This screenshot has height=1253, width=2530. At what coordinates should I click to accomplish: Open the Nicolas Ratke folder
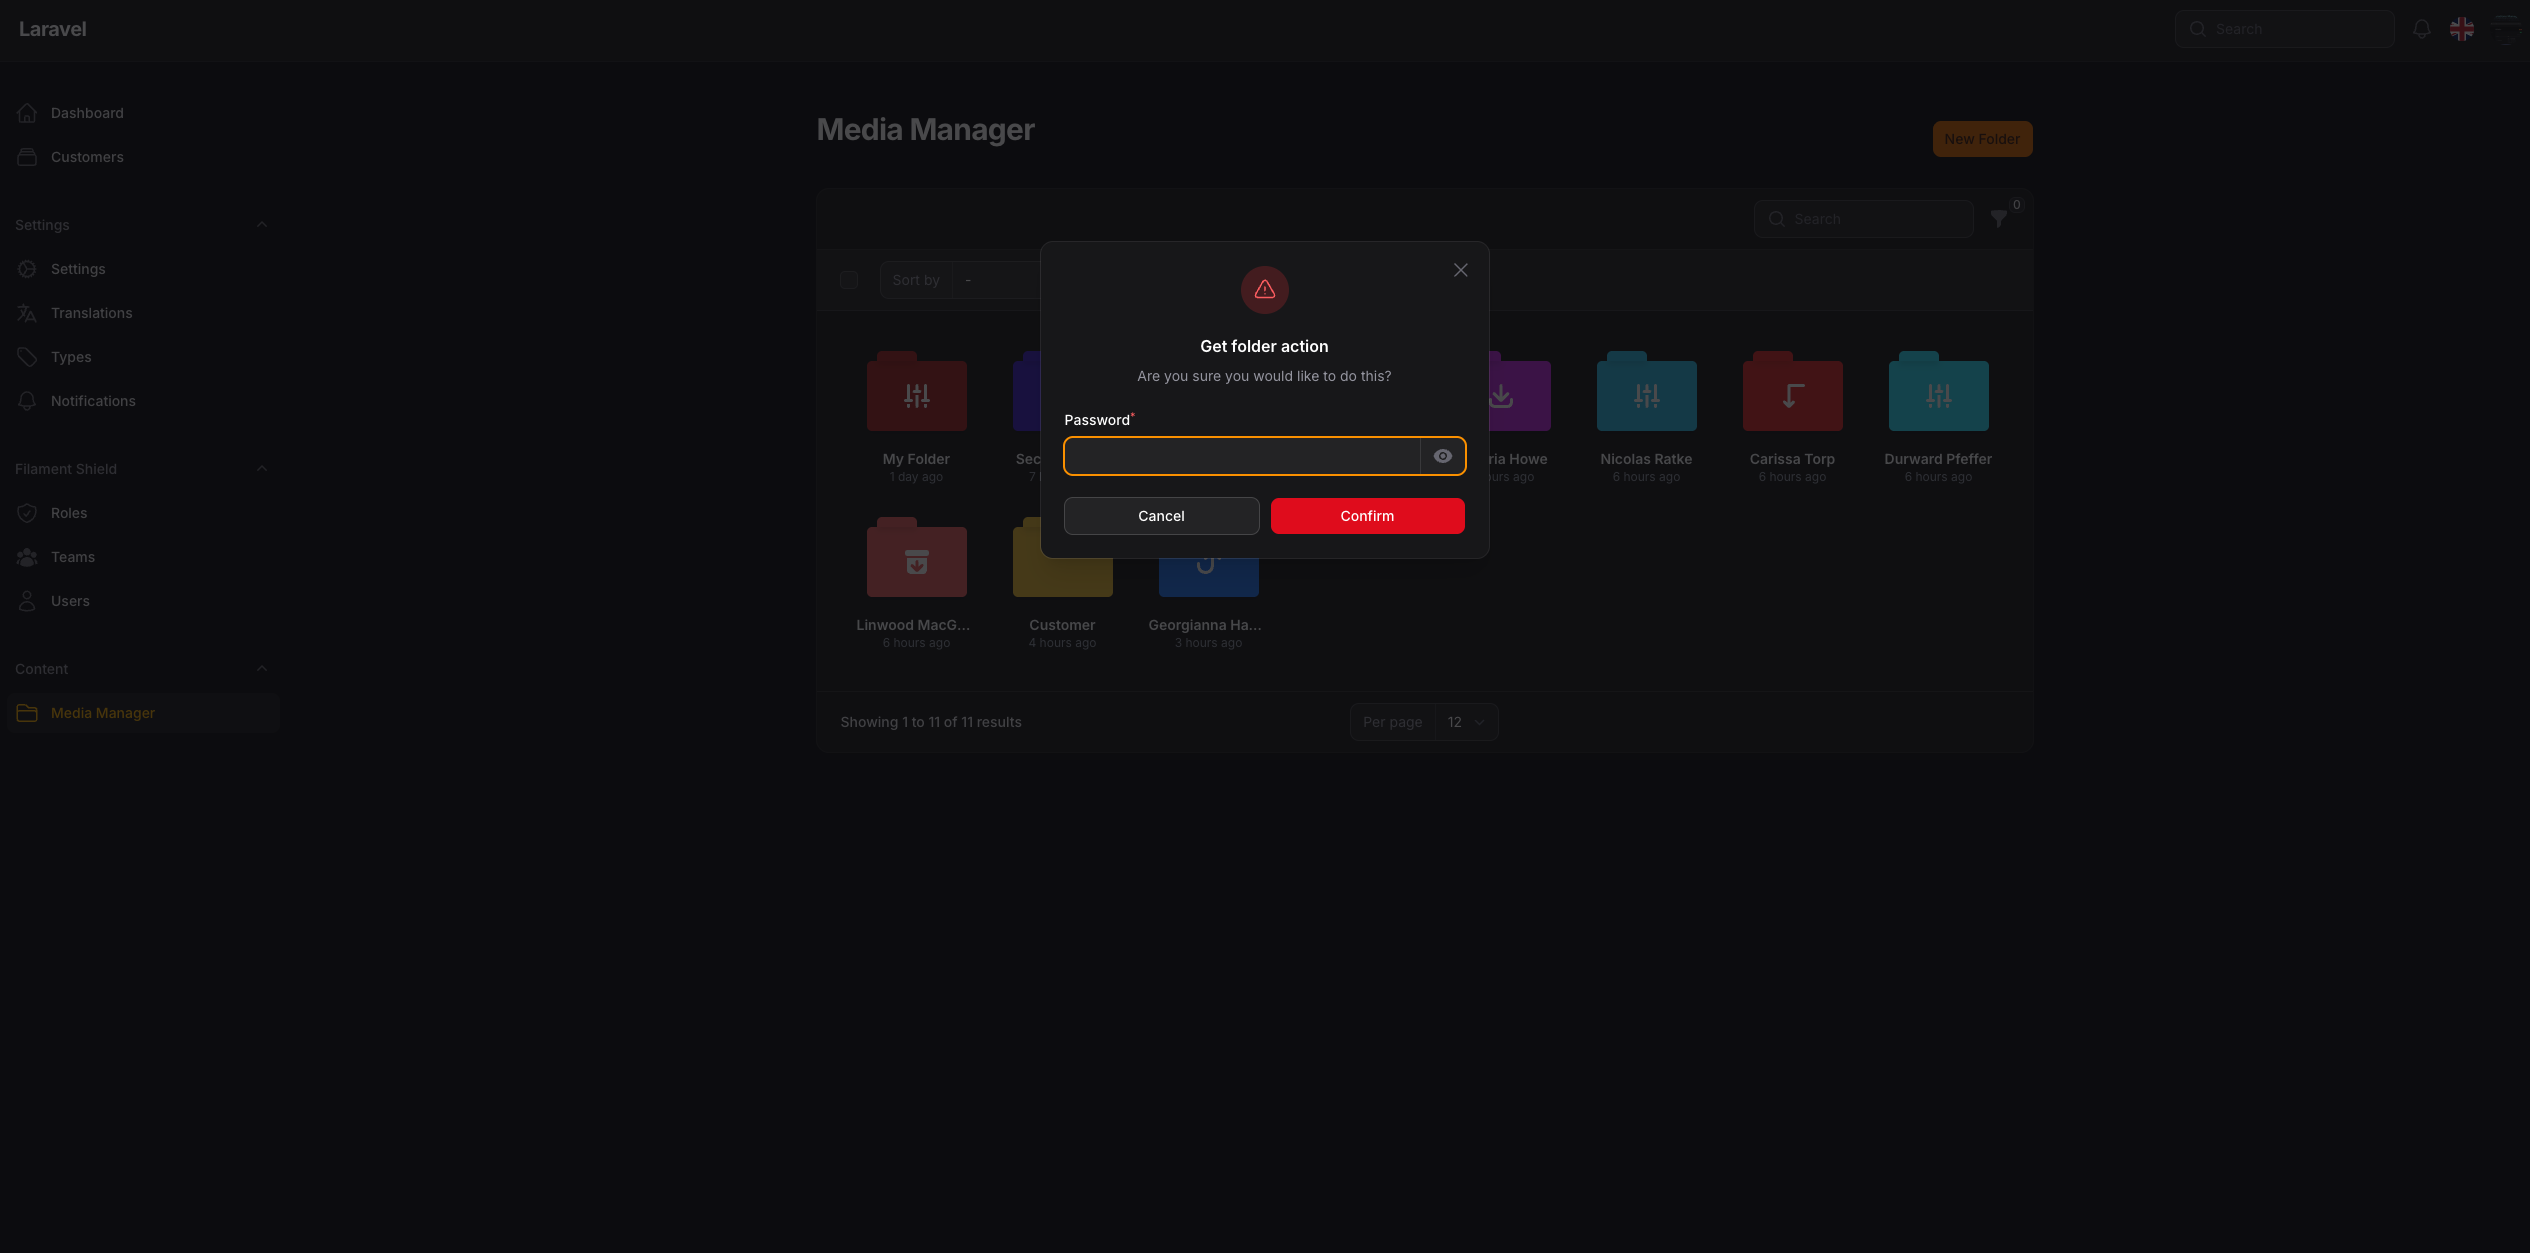click(1646, 393)
